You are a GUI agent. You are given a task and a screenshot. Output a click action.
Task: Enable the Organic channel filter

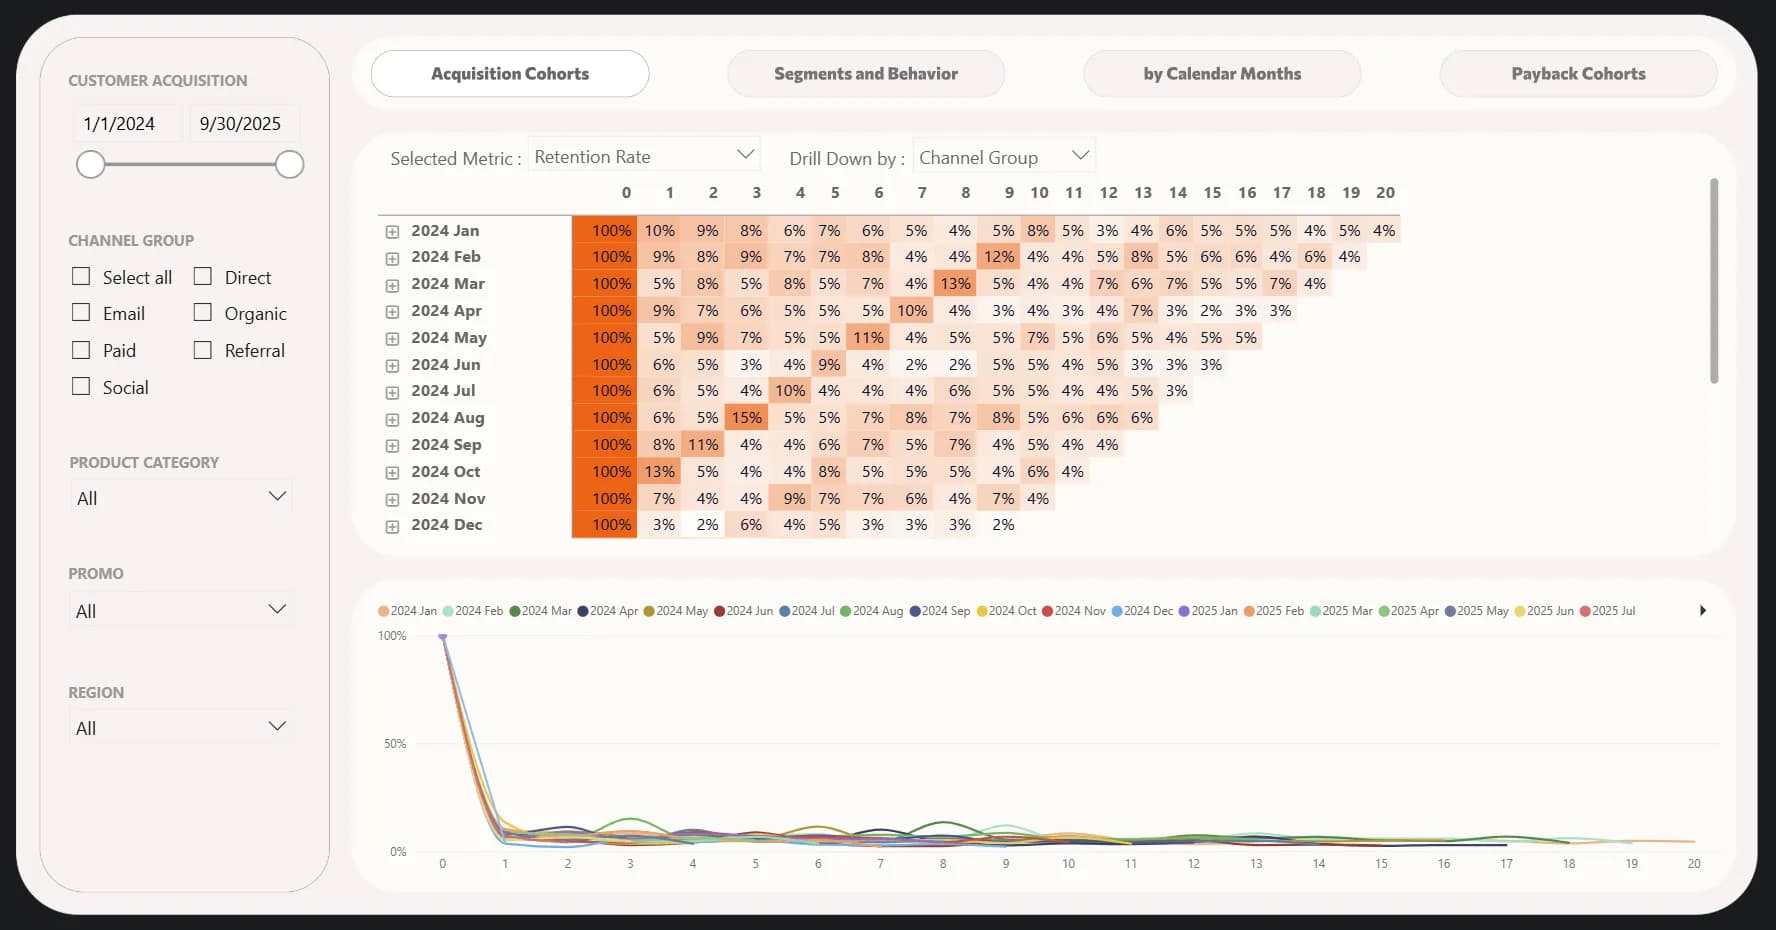click(203, 313)
